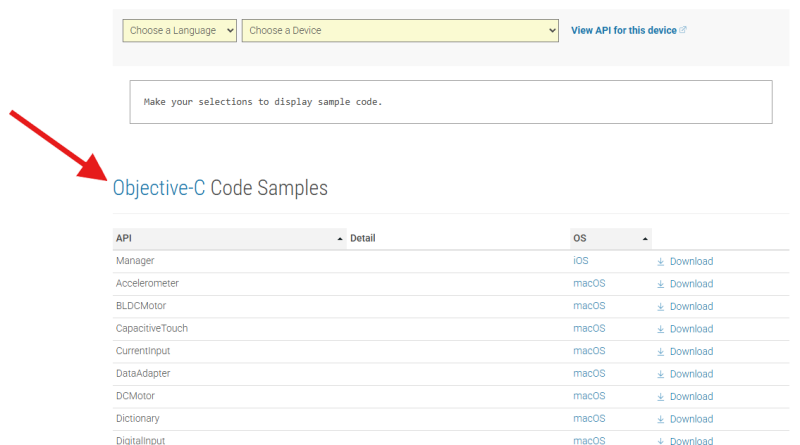Viewport: 800px width, 445px height.
Task: Click iOS in the Manager row
Action: pos(581,261)
